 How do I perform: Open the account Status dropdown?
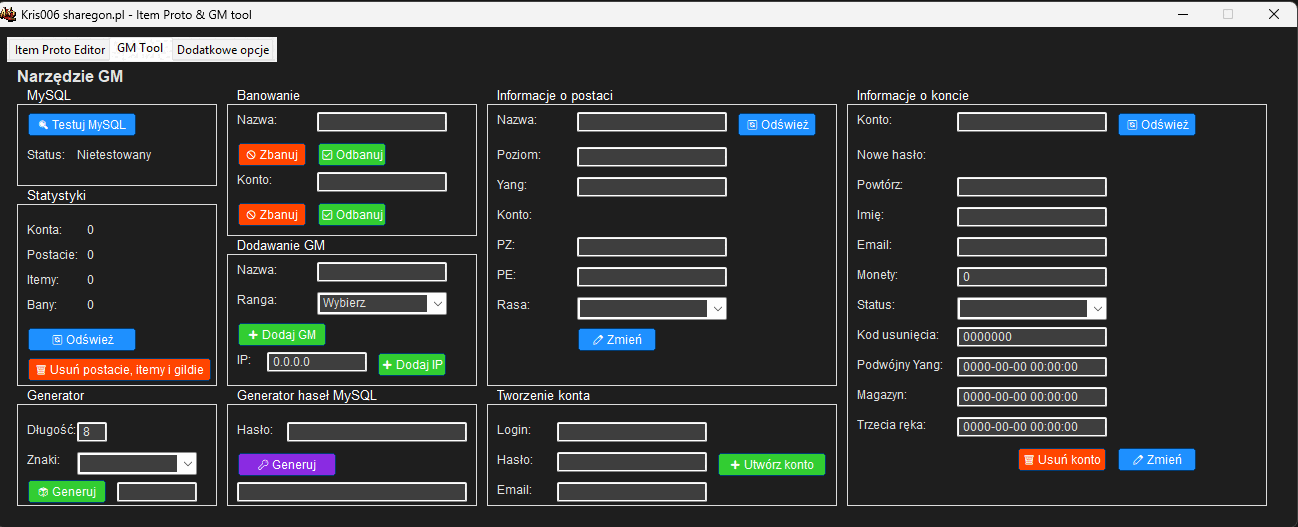1032,309
